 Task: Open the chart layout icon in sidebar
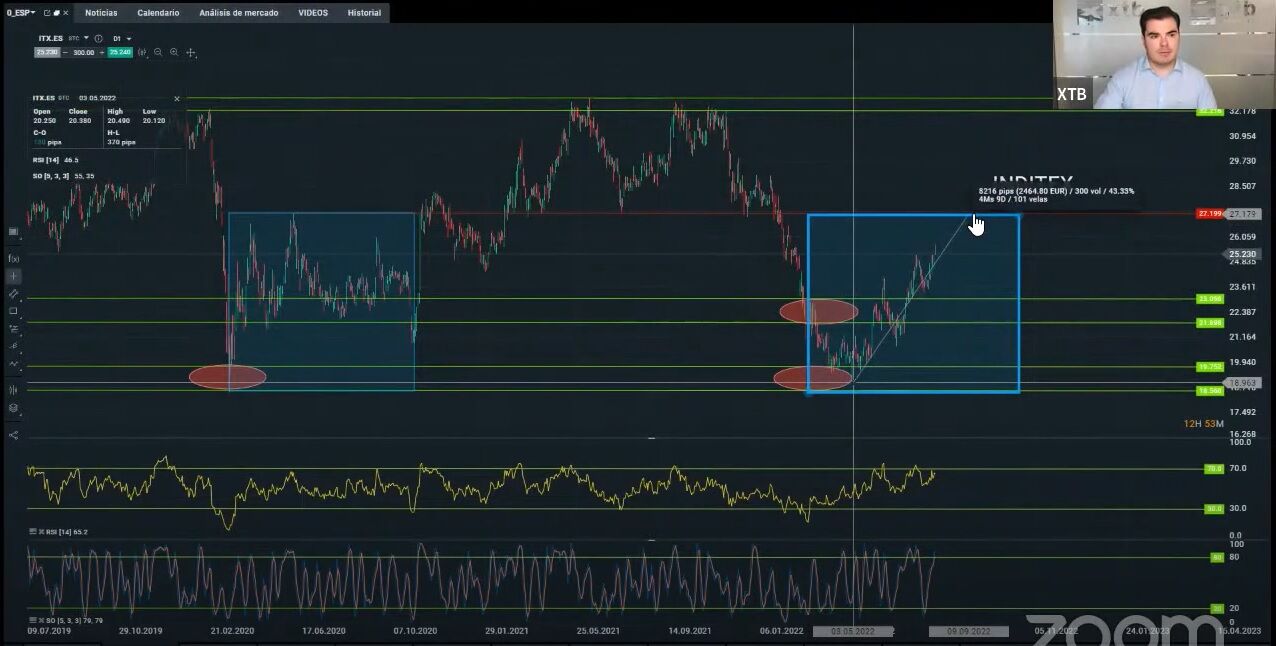point(13,231)
